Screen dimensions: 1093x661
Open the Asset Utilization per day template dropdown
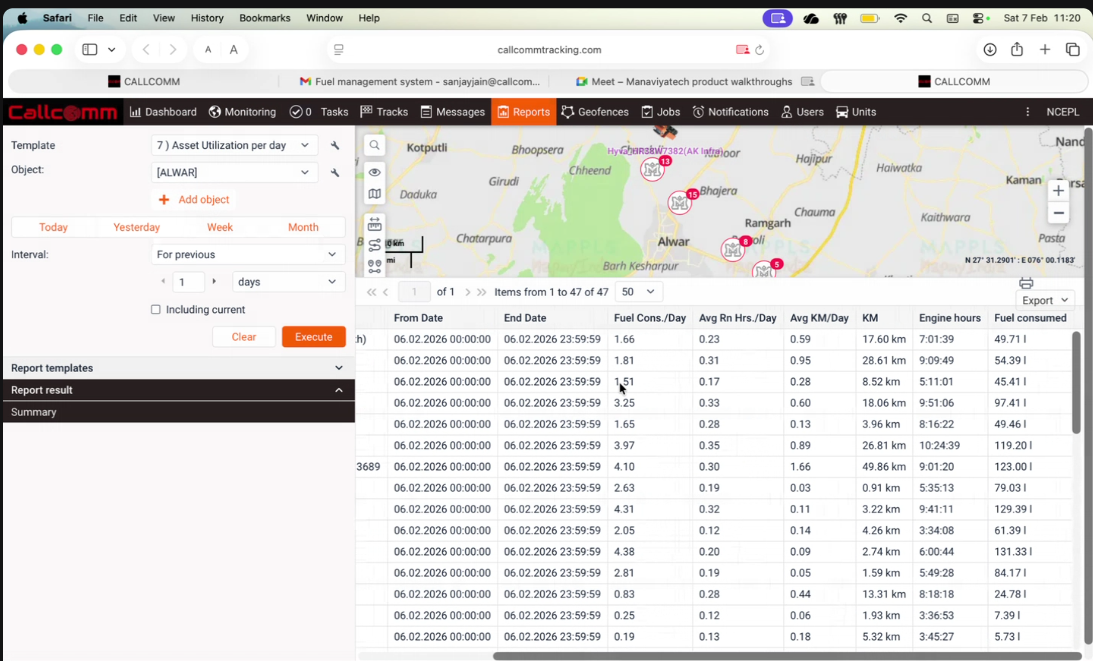click(x=233, y=145)
